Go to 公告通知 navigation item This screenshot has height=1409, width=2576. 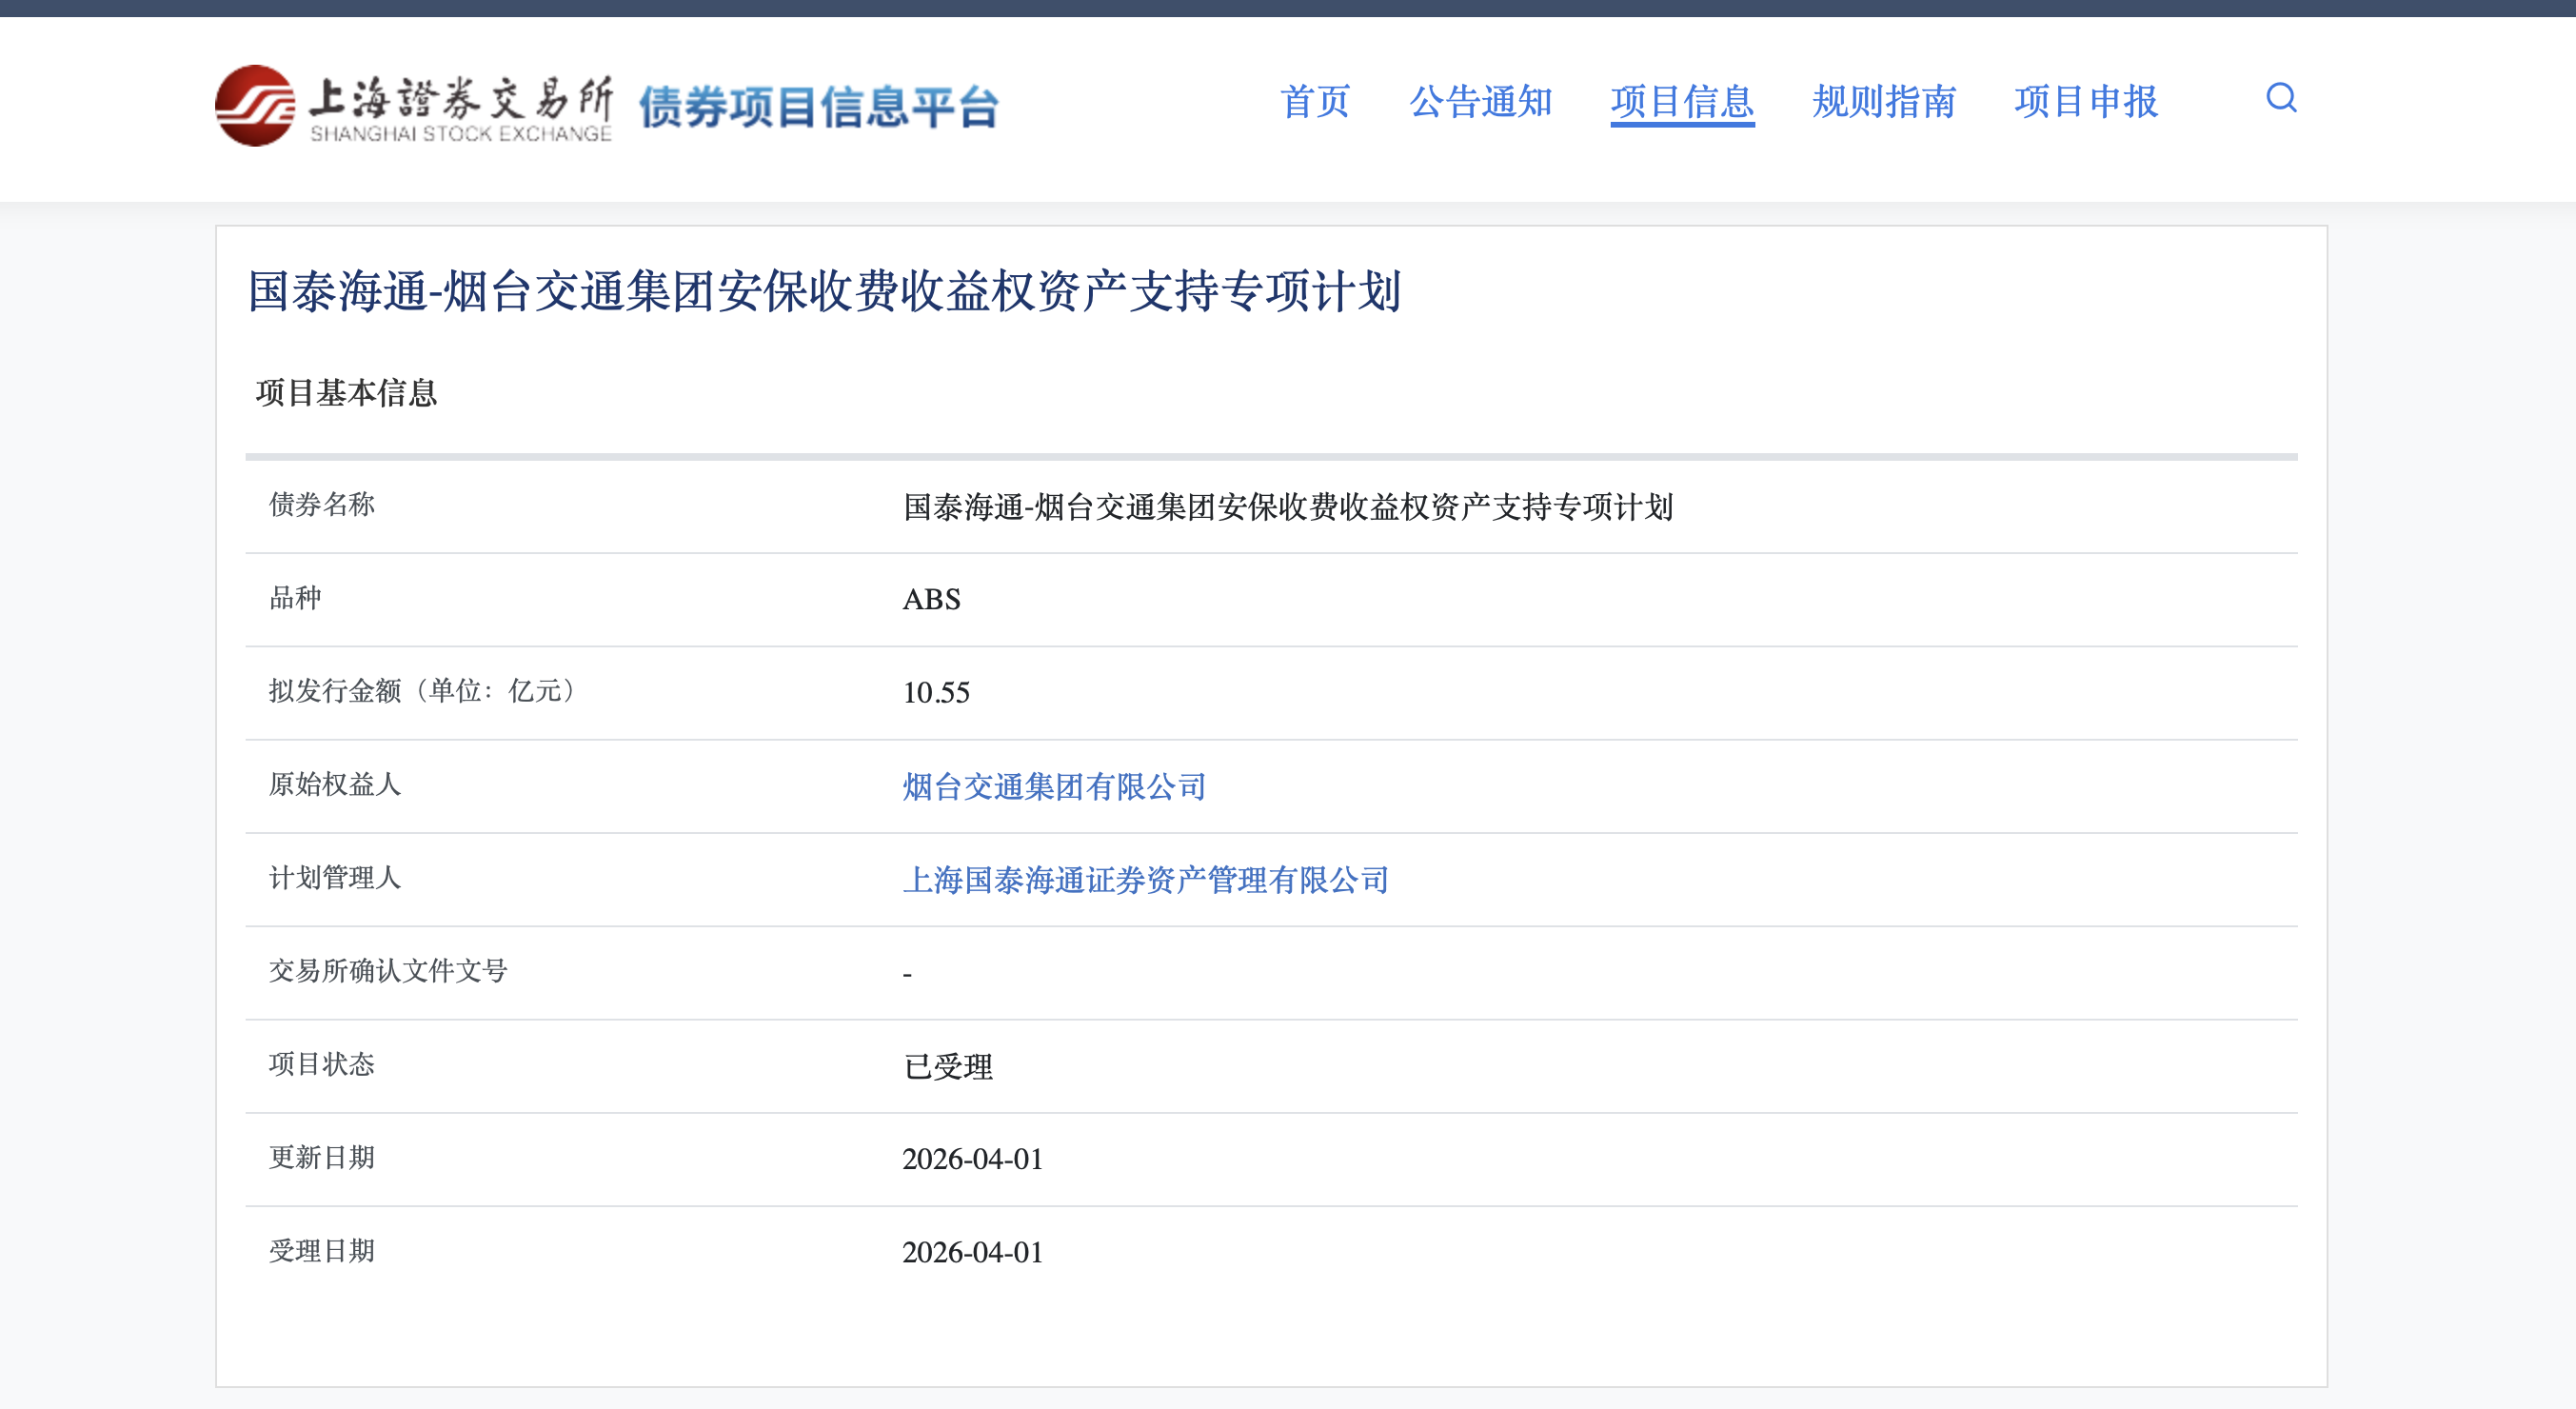[x=1480, y=102]
